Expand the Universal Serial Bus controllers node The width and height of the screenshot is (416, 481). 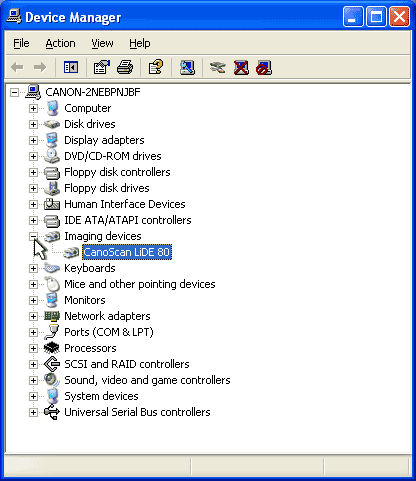33,412
